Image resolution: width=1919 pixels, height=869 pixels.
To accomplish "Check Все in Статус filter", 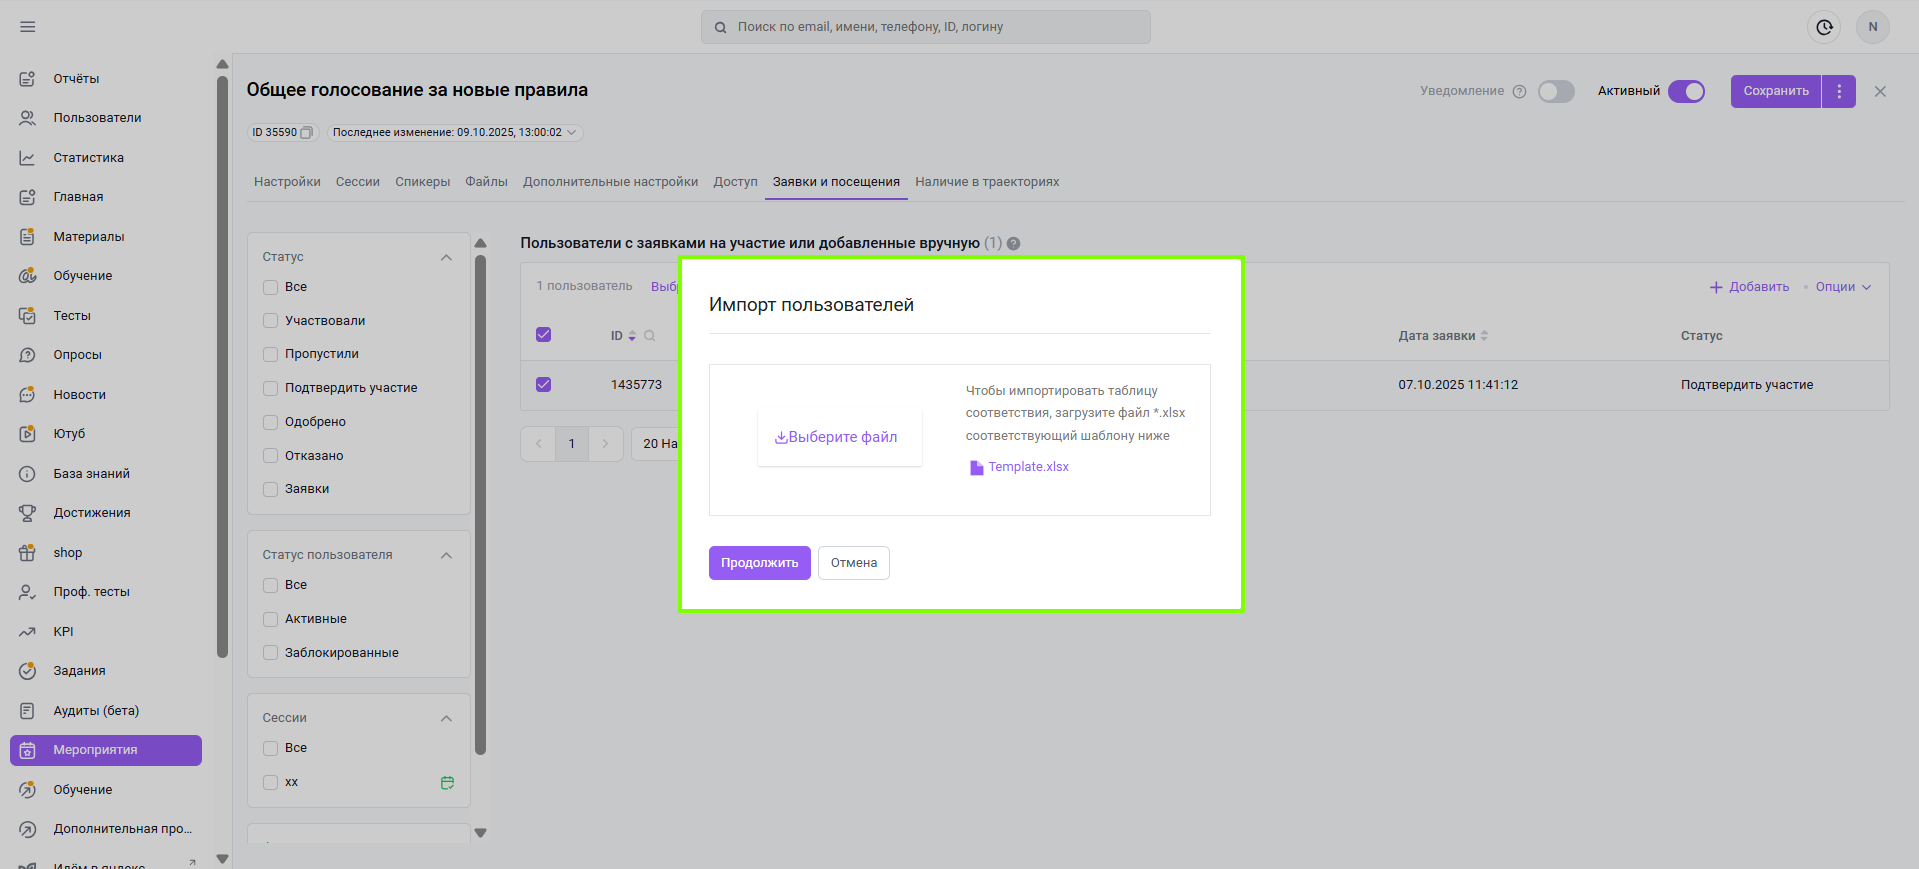I will (270, 287).
